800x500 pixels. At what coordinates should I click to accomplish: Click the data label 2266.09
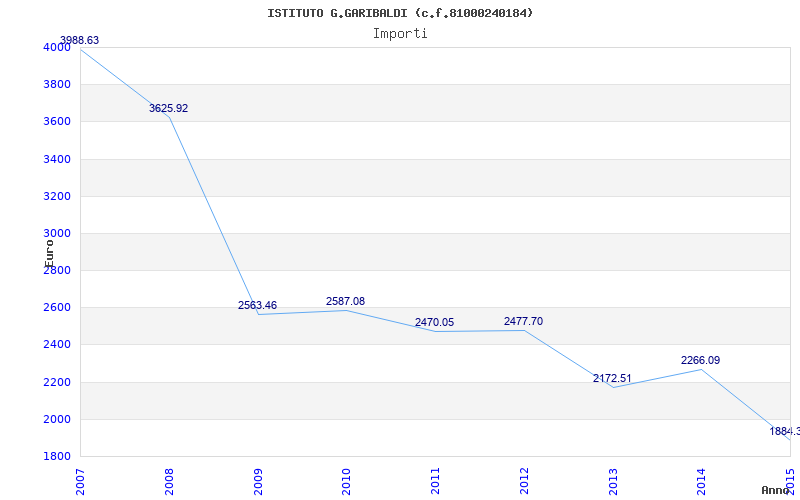[701, 360]
